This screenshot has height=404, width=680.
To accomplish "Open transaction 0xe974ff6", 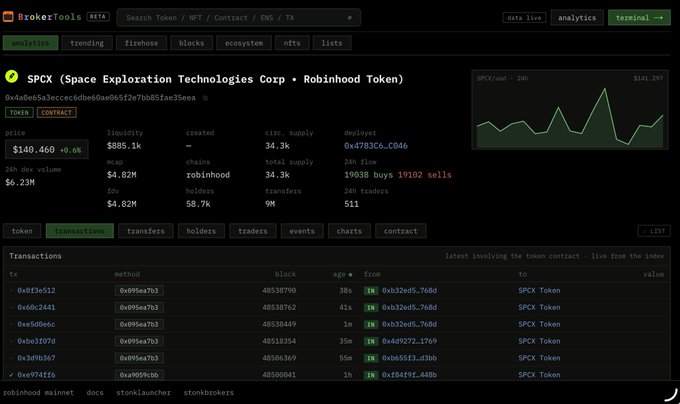I will pyautogui.click(x=36, y=375).
